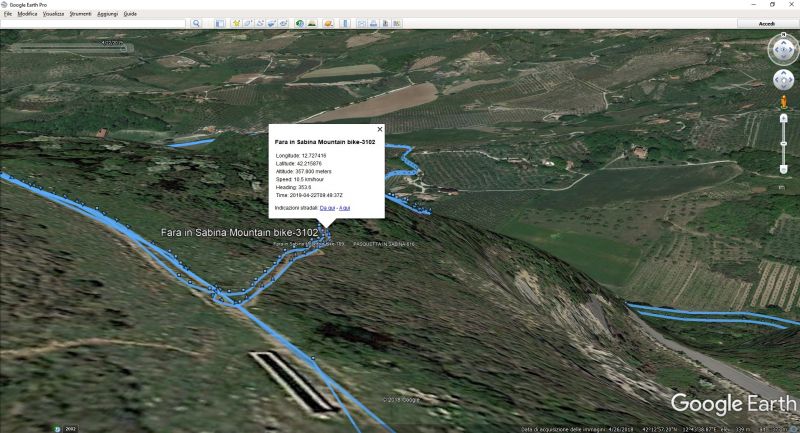
Task: Click look-down arrow on the compass joystick
Action: pyautogui.click(x=784, y=58)
